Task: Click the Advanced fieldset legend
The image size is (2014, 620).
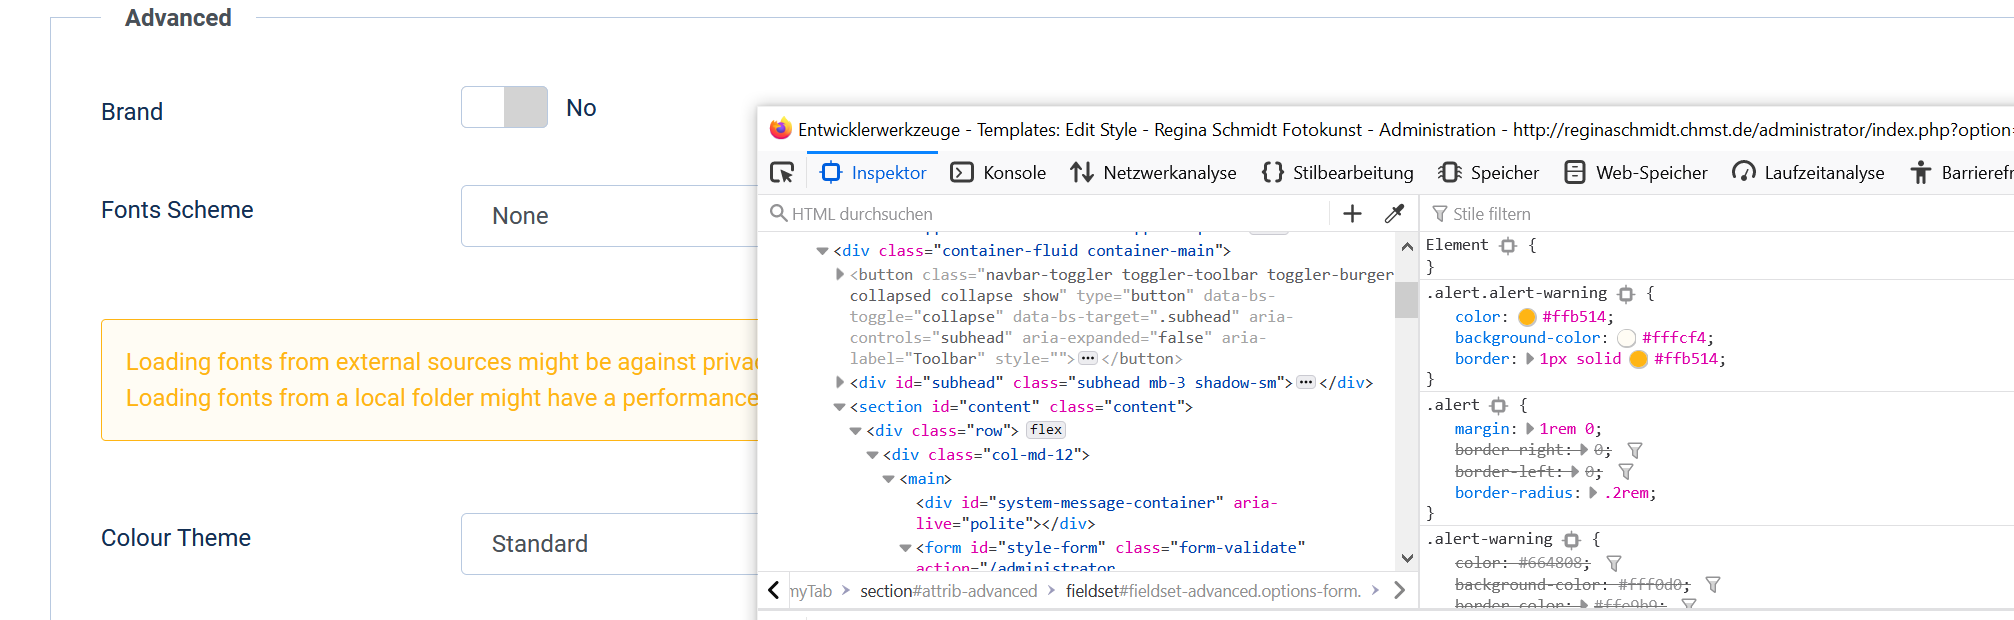Action: [x=178, y=18]
